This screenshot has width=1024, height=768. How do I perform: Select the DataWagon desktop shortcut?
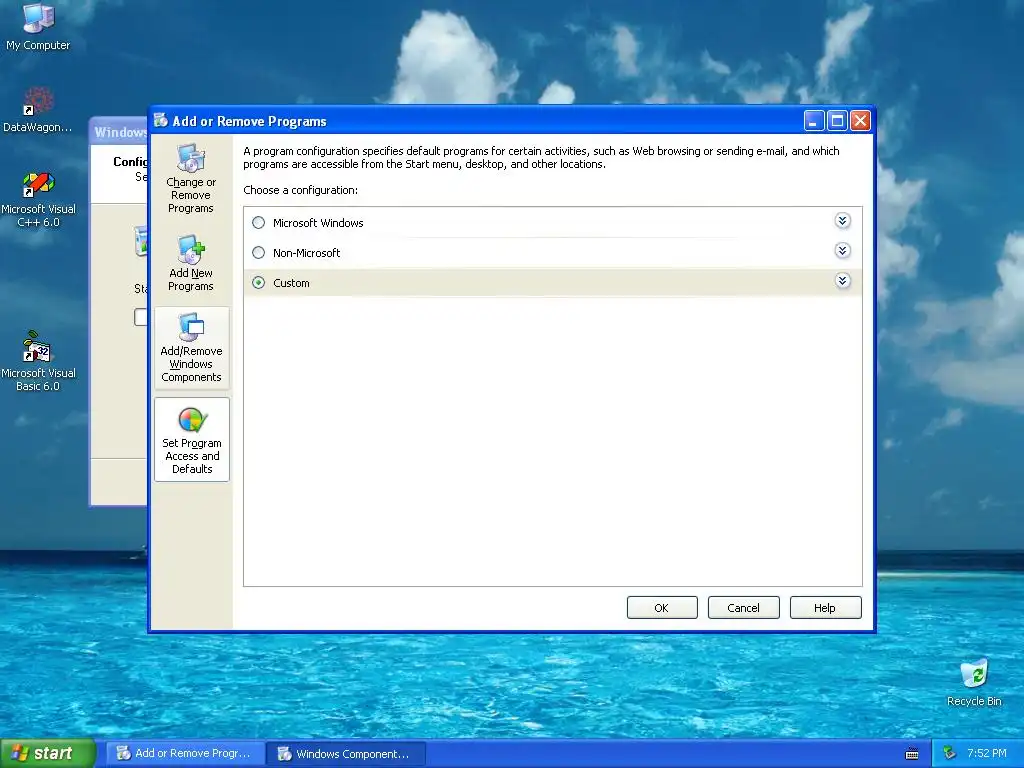38,110
